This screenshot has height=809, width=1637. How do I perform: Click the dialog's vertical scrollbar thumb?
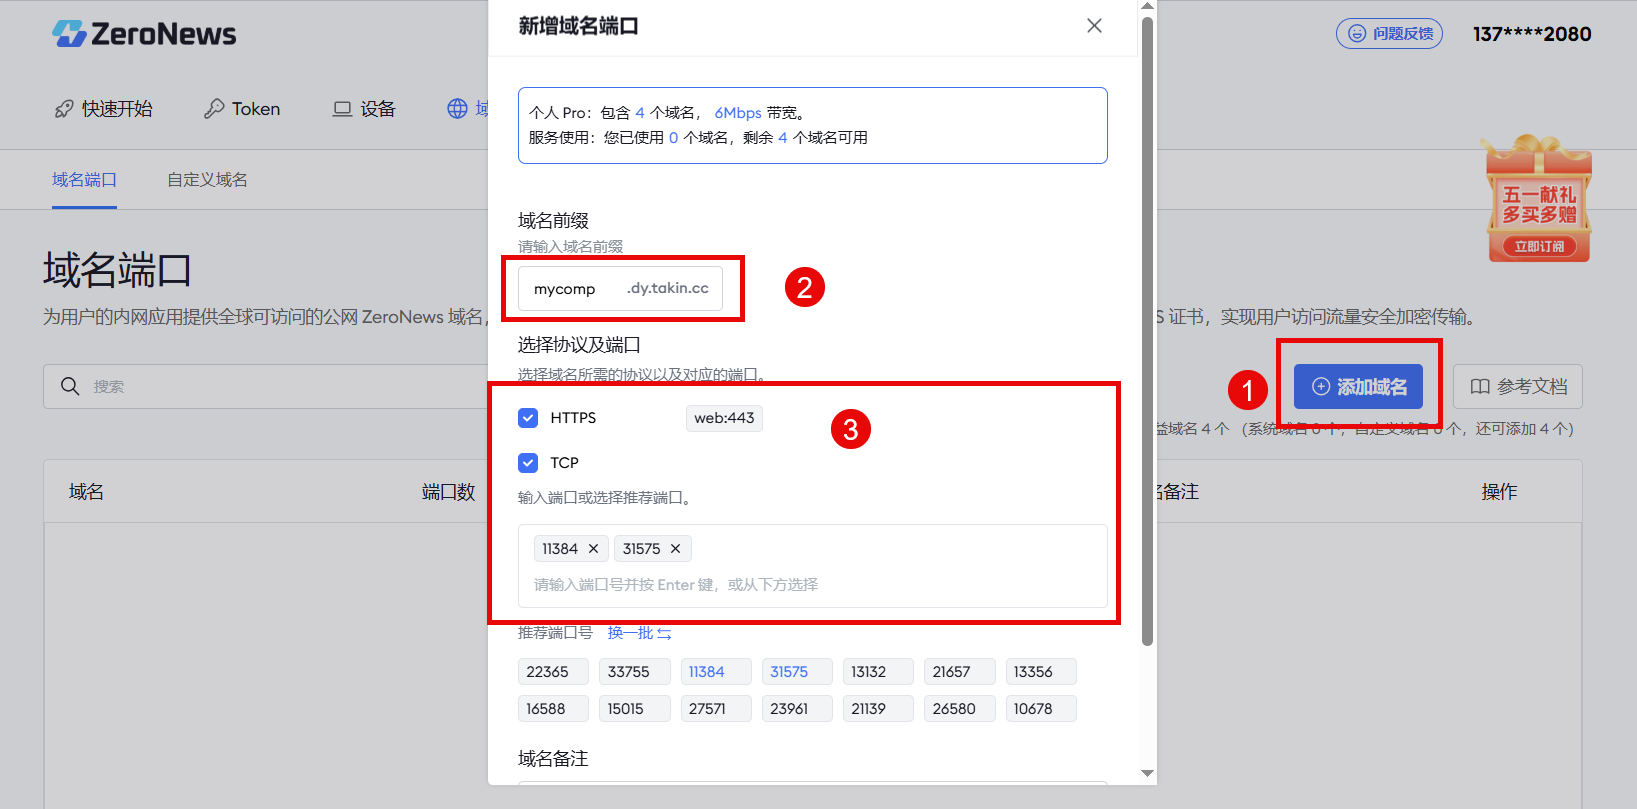click(1147, 330)
